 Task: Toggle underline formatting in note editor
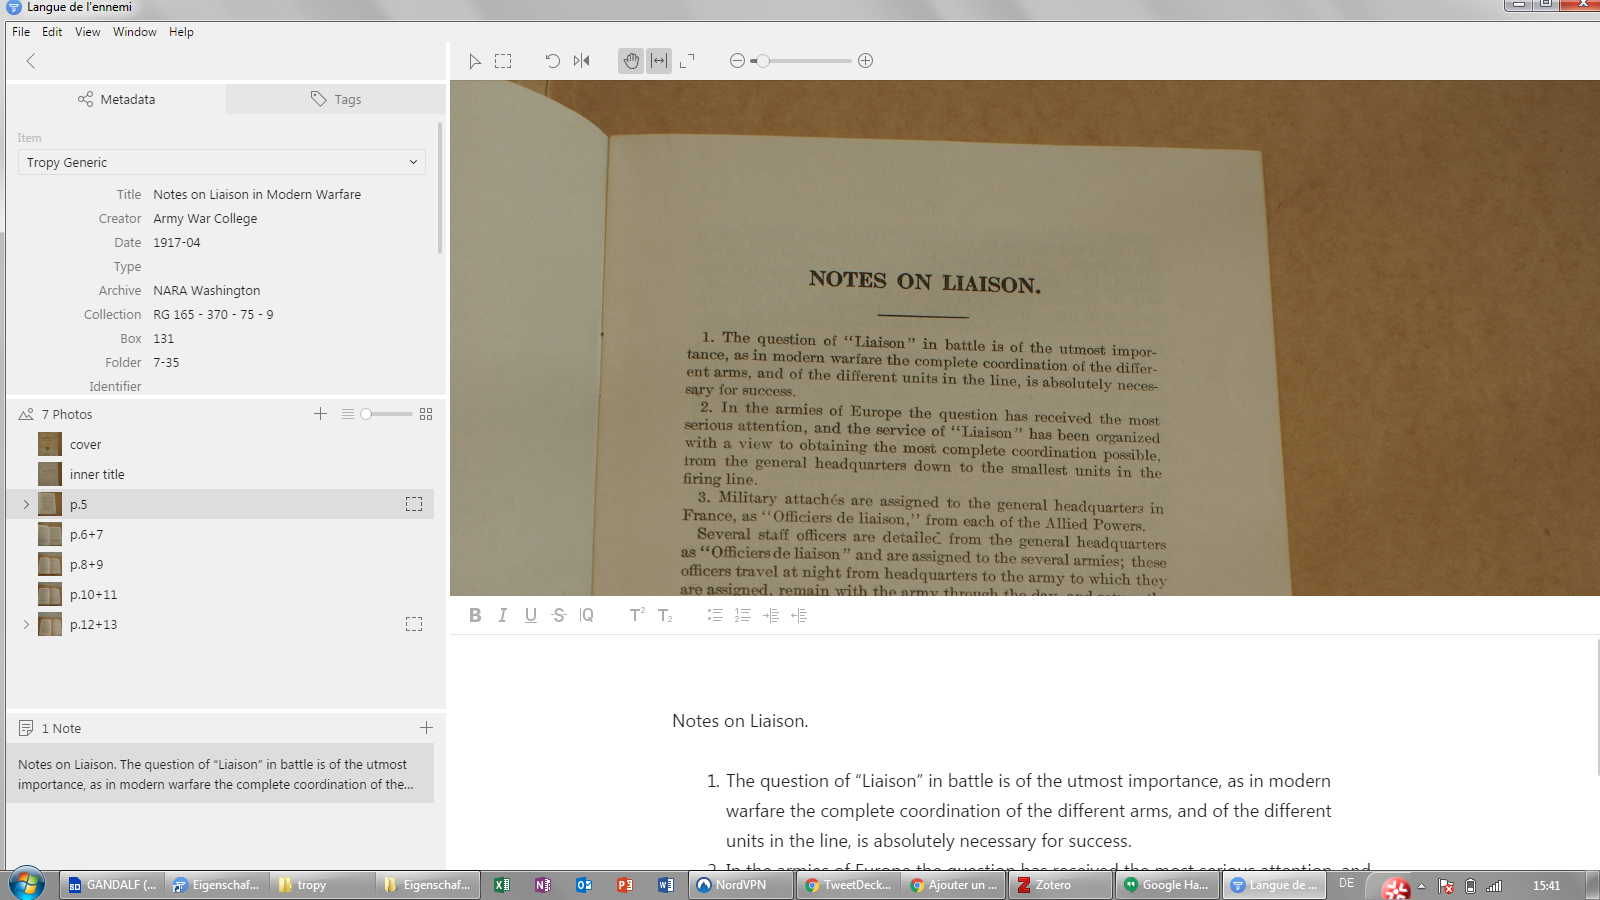click(531, 615)
